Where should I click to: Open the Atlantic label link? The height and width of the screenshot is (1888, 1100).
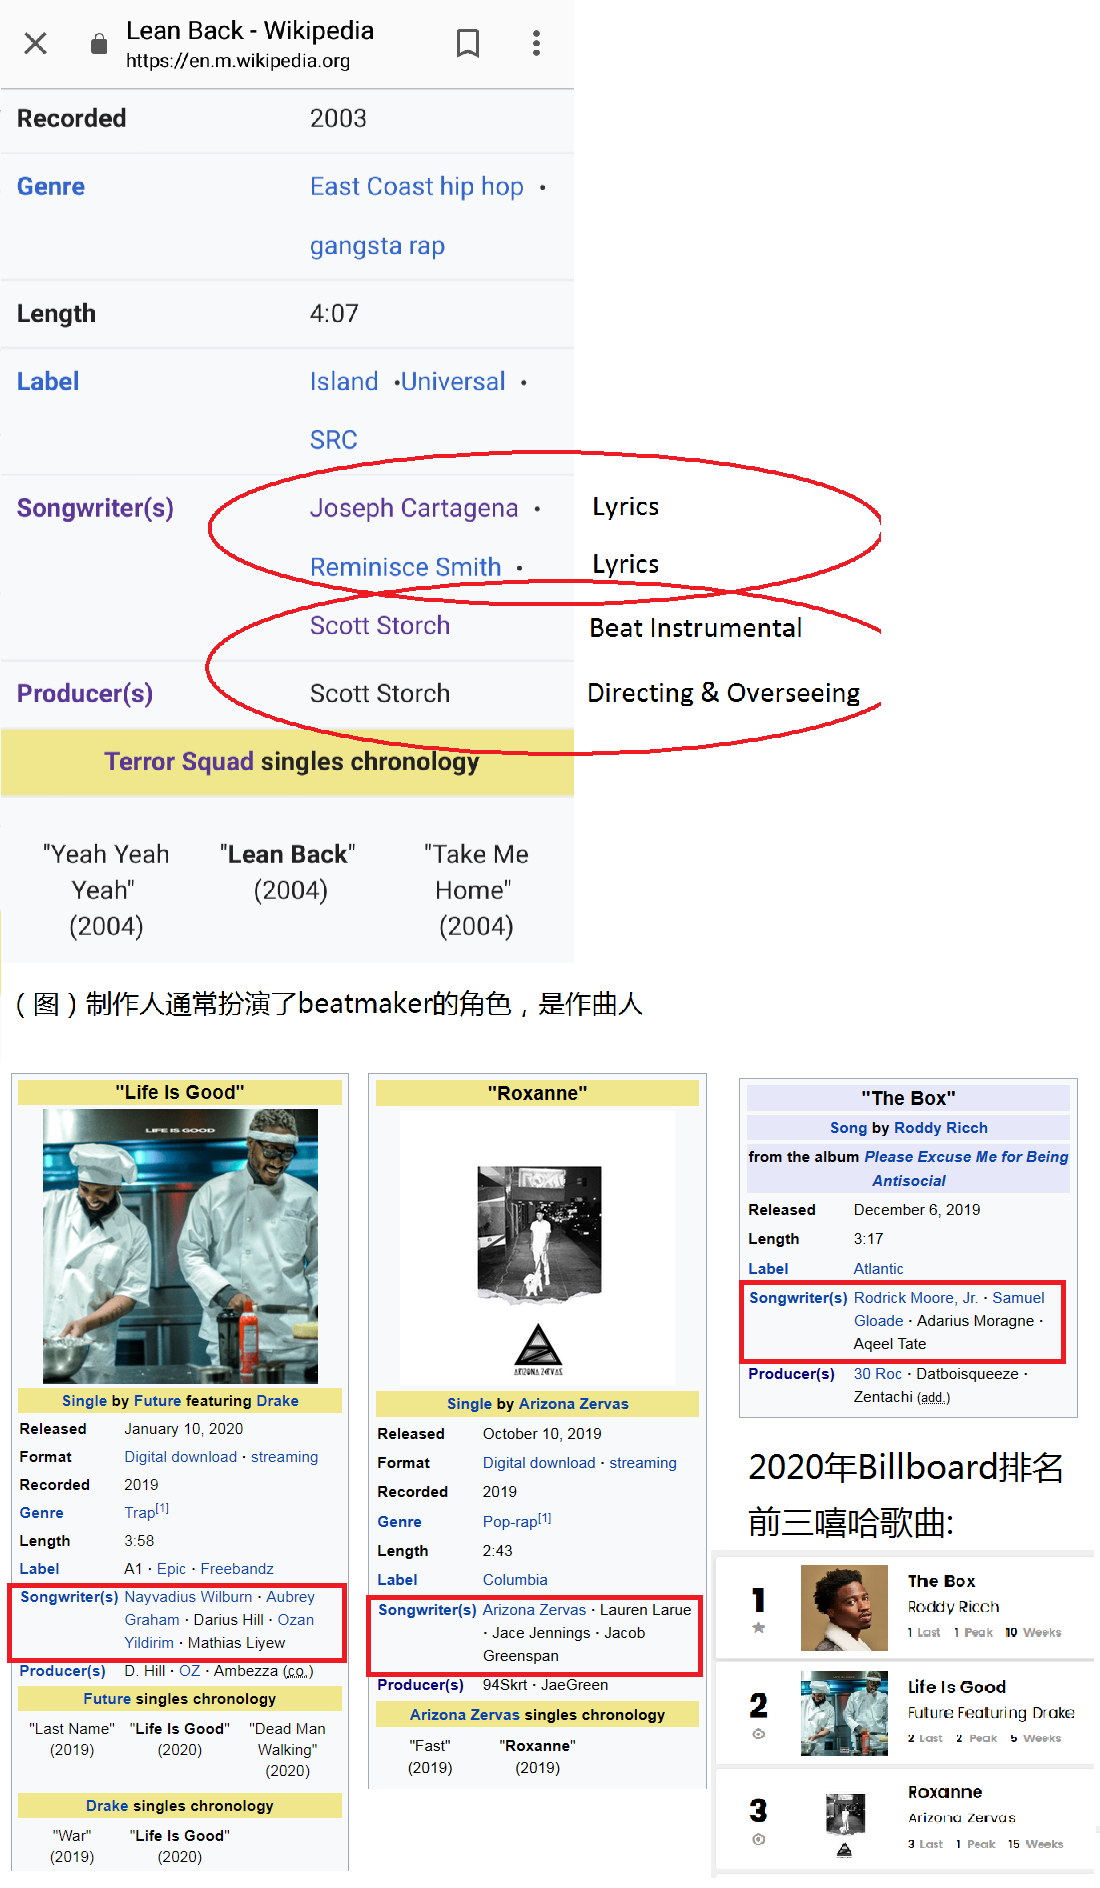pyautogui.click(x=878, y=1269)
